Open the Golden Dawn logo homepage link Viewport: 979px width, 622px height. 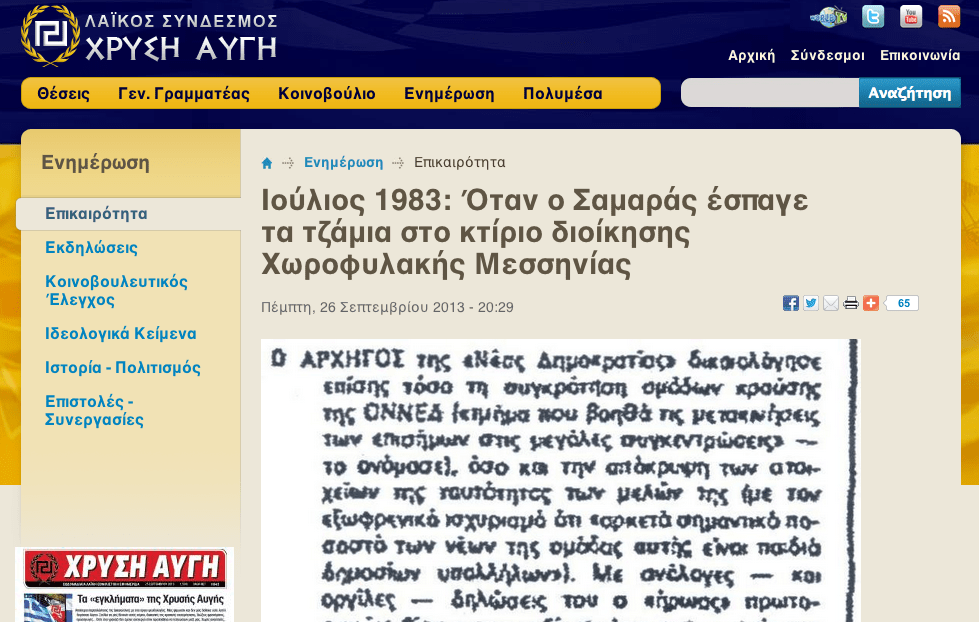pos(149,35)
